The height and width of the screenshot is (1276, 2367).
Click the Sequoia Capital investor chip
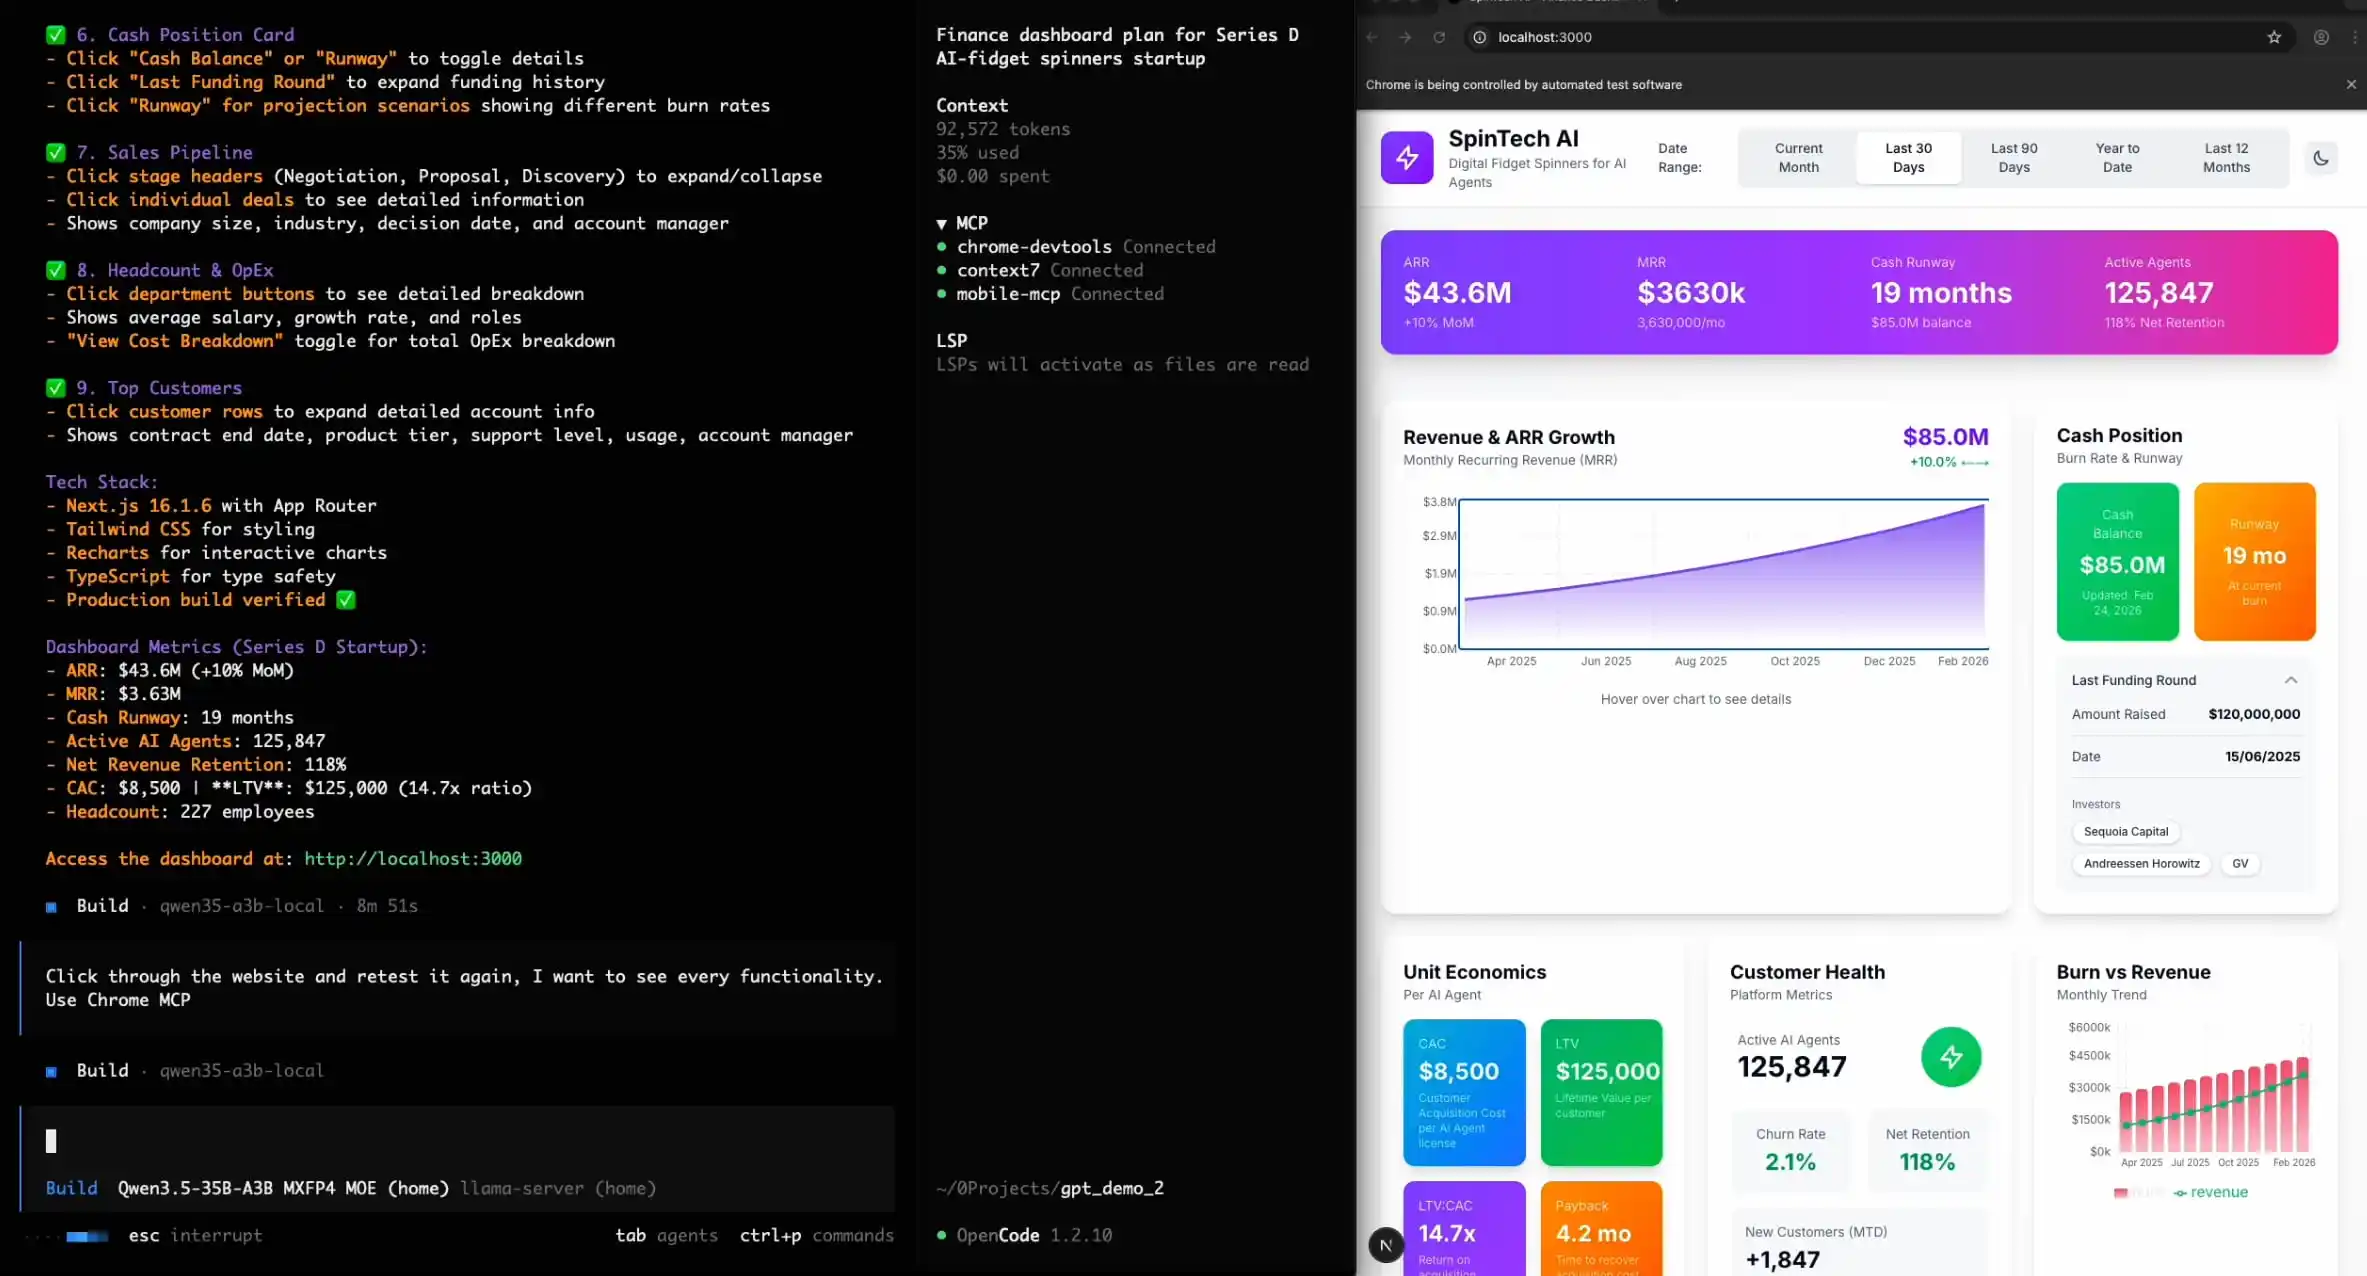click(x=2125, y=832)
